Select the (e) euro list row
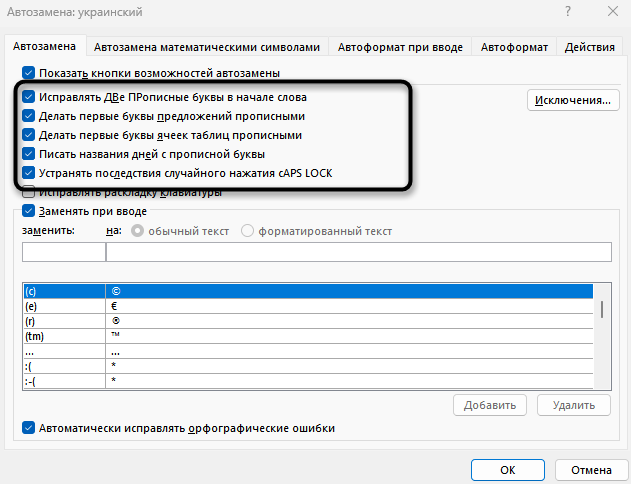This screenshot has width=631, height=484. point(308,306)
